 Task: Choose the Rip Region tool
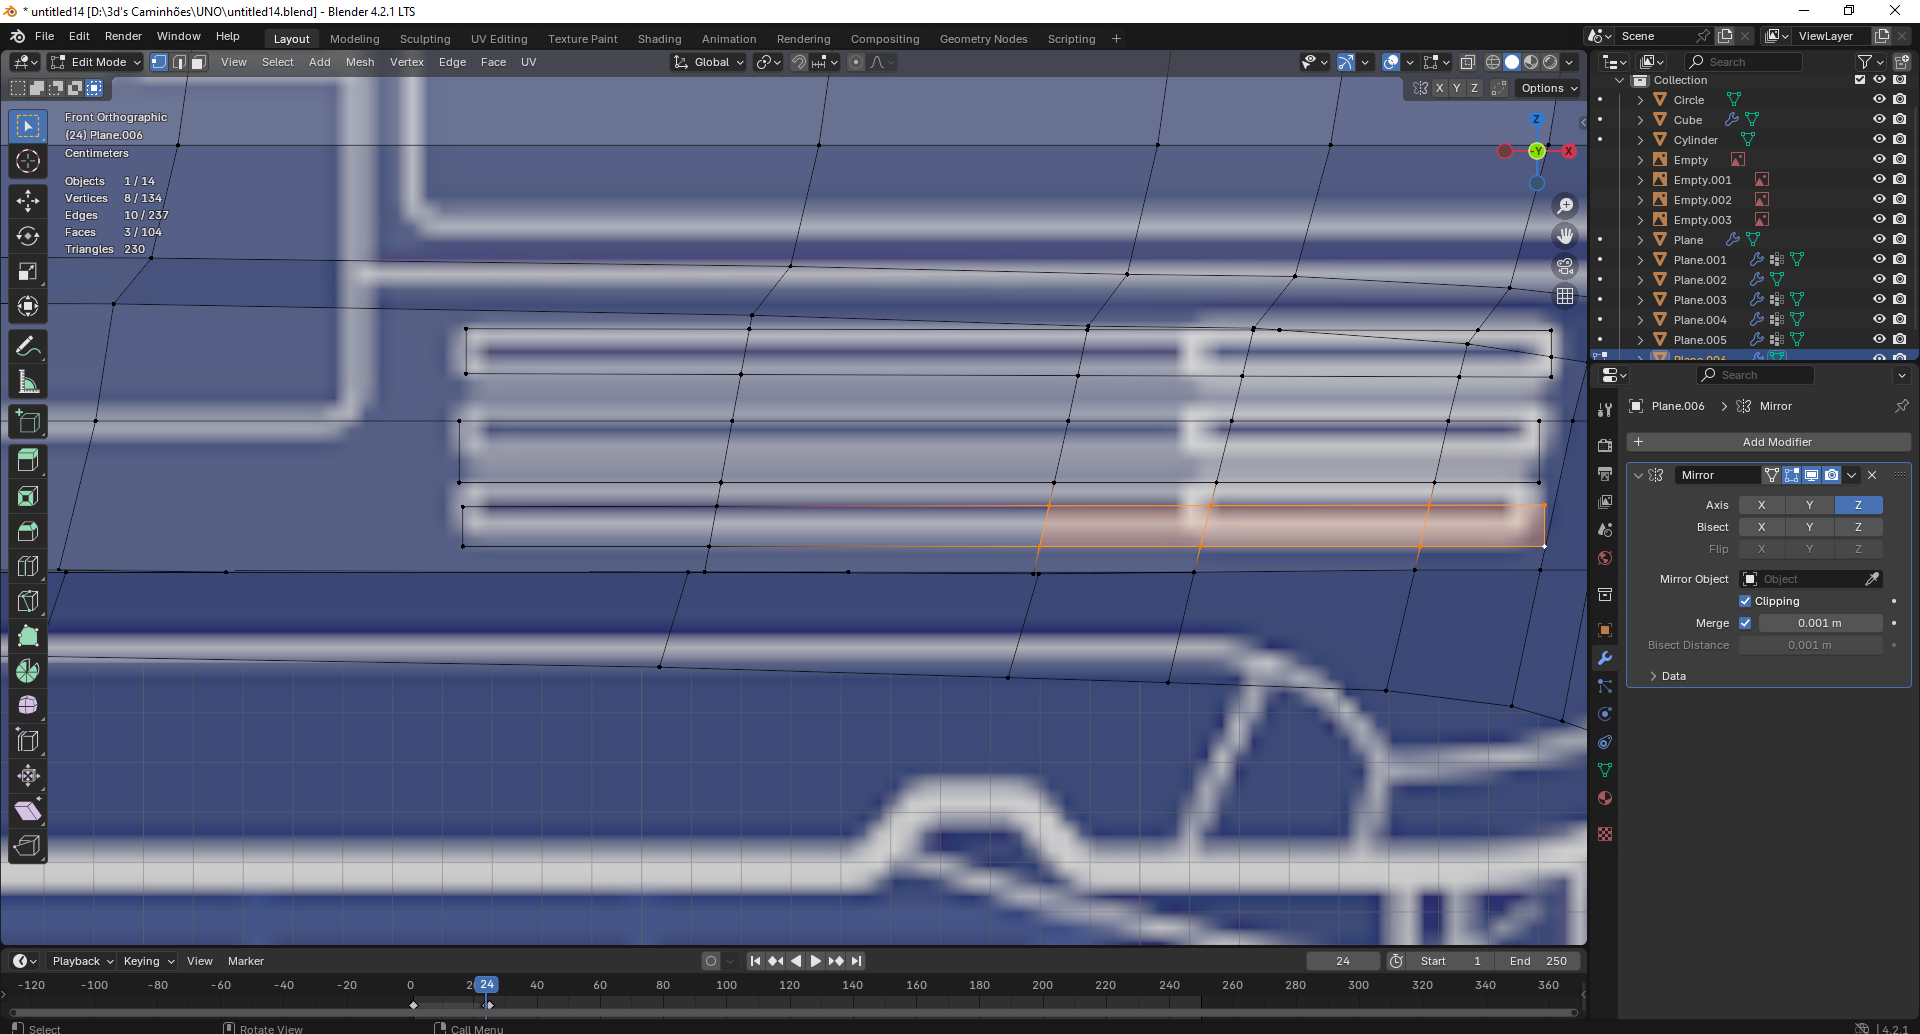click(x=28, y=846)
